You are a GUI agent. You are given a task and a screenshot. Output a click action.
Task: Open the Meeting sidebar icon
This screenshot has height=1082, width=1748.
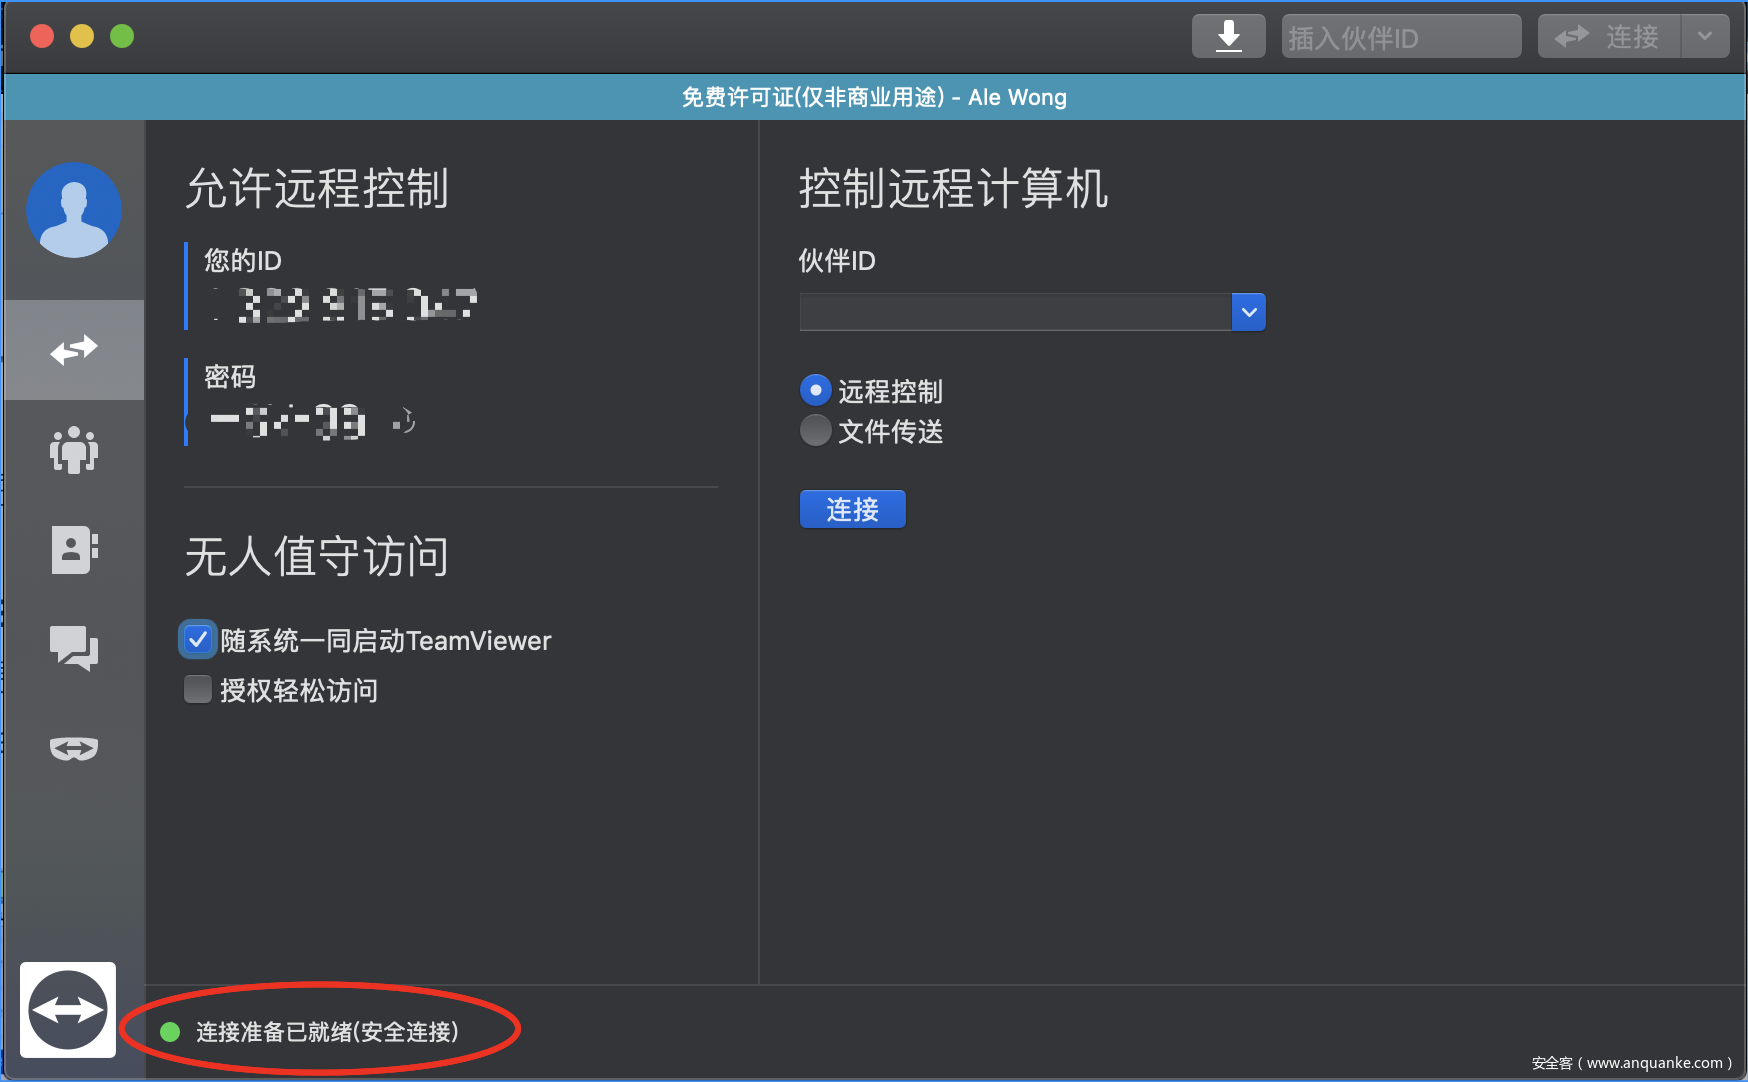click(74, 450)
